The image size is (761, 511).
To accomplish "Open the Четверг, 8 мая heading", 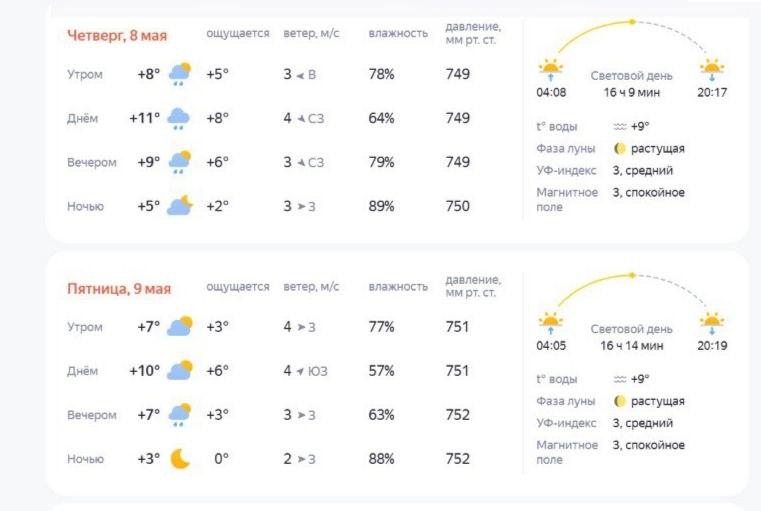I will click(x=117, y=35).
